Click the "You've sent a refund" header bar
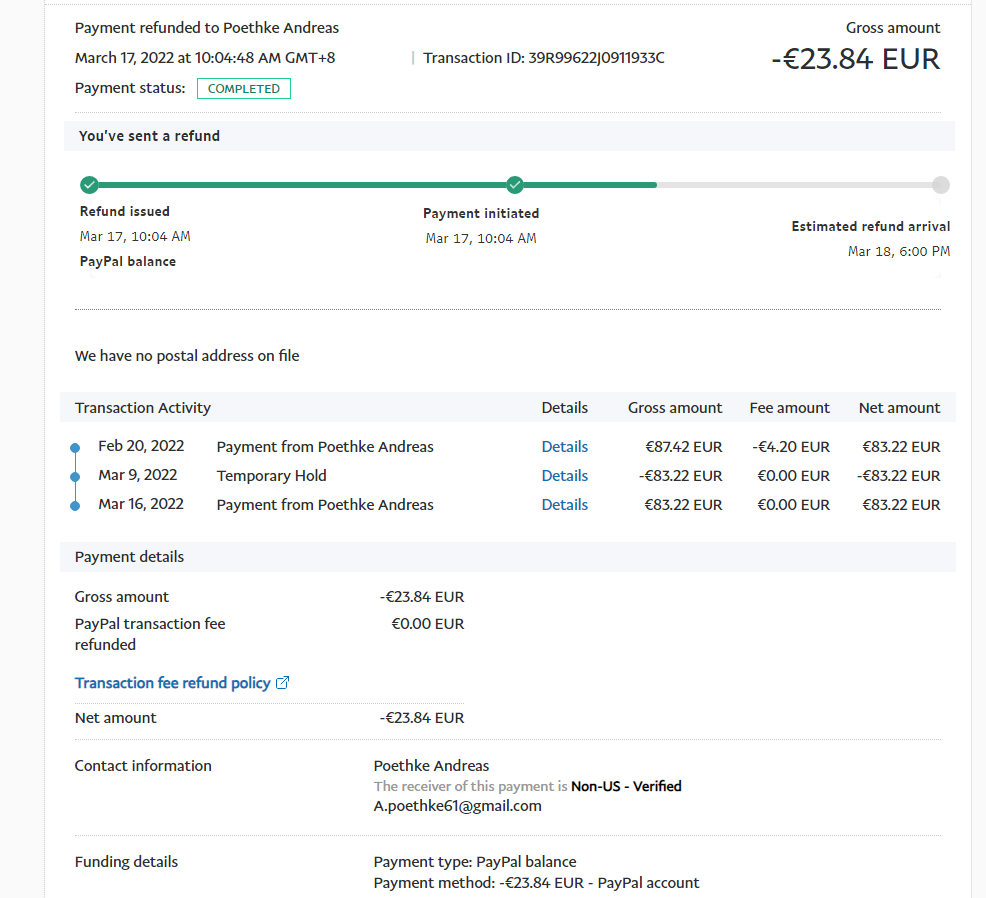This screenshot has width=986, height=898. click(508, 136)
